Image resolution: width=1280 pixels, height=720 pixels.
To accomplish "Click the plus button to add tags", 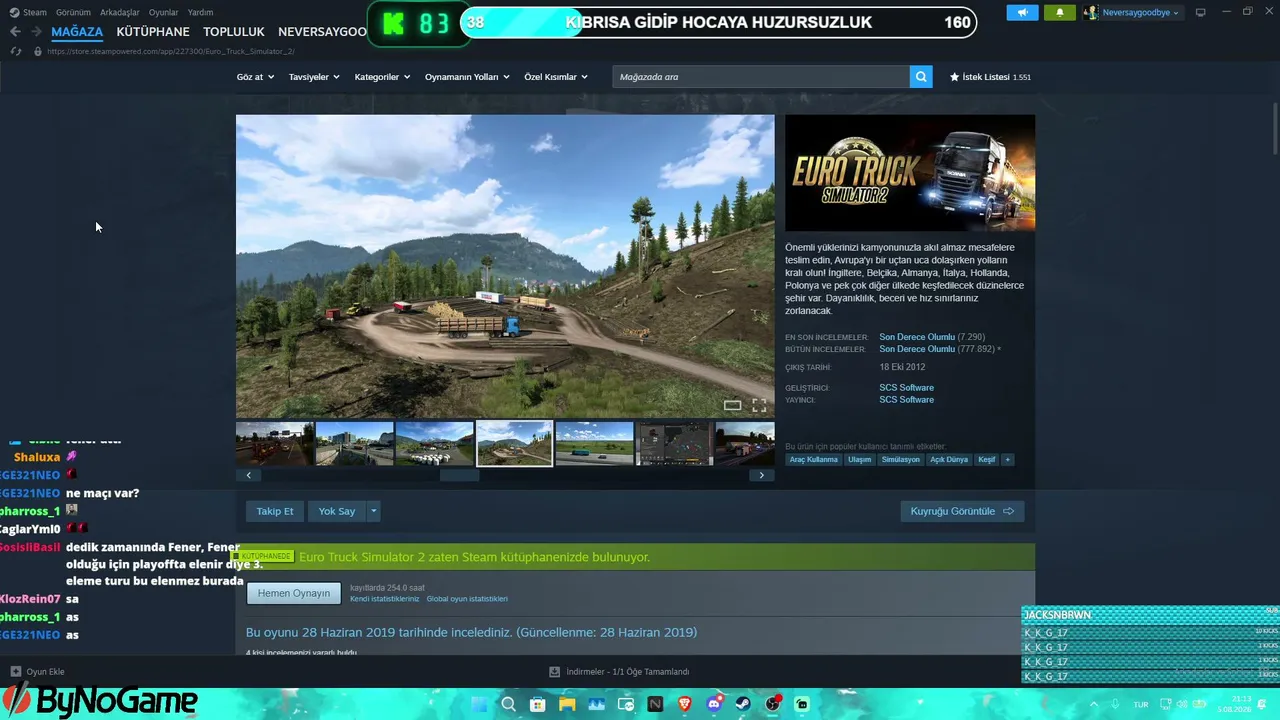I will click(1007, 459).
